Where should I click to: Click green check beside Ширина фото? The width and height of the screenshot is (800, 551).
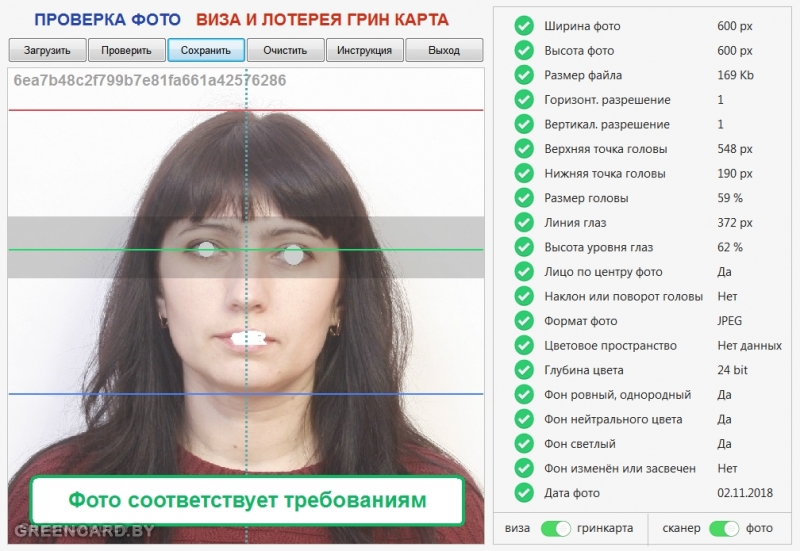point(524,26)
